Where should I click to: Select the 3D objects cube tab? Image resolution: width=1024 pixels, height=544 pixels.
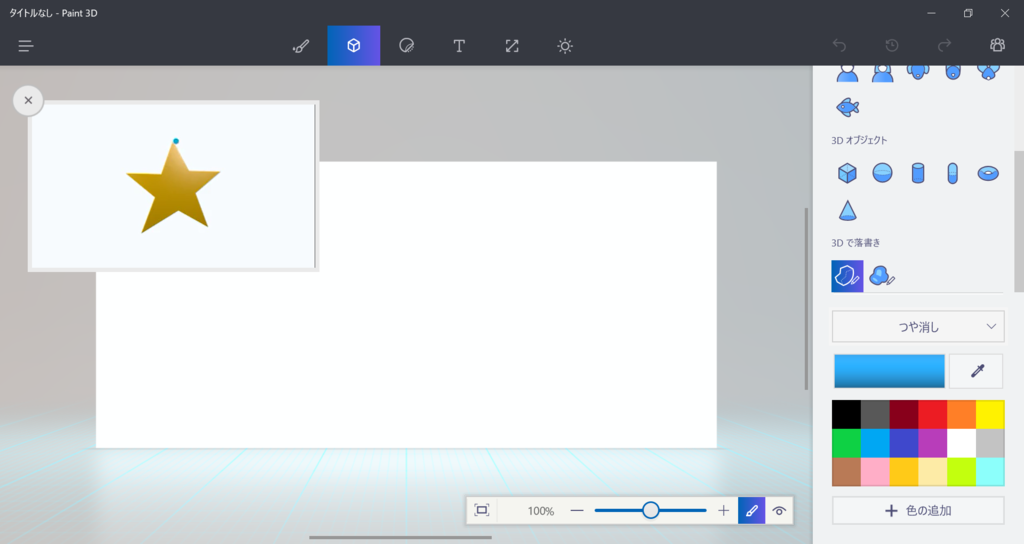pyautogui.click(x=353, y=46)
